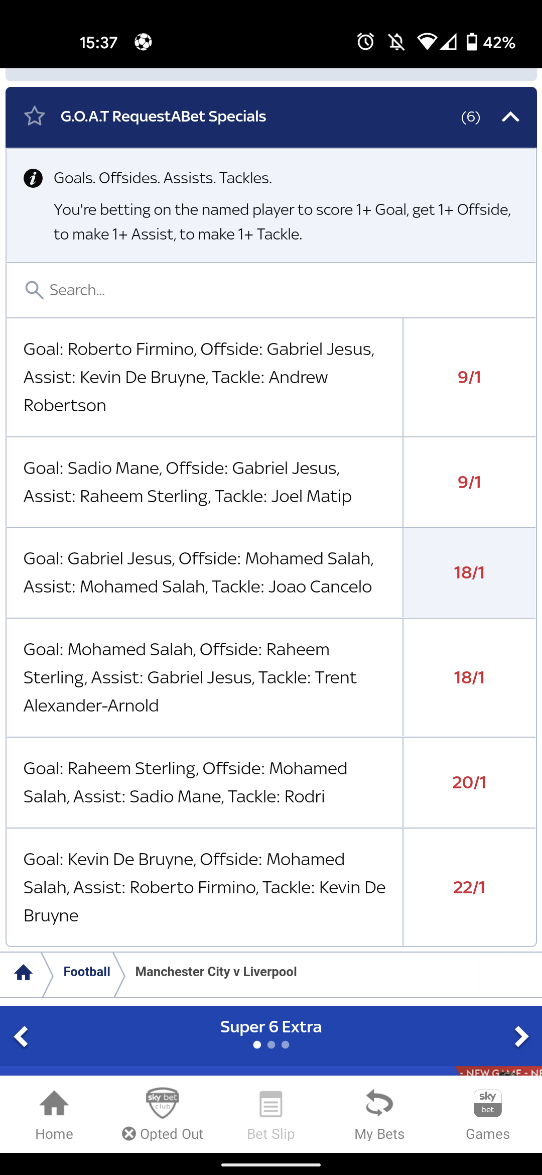
Task: Select 9/1 odds for Roberto Firmino goal bet
Action: point(469,377)
